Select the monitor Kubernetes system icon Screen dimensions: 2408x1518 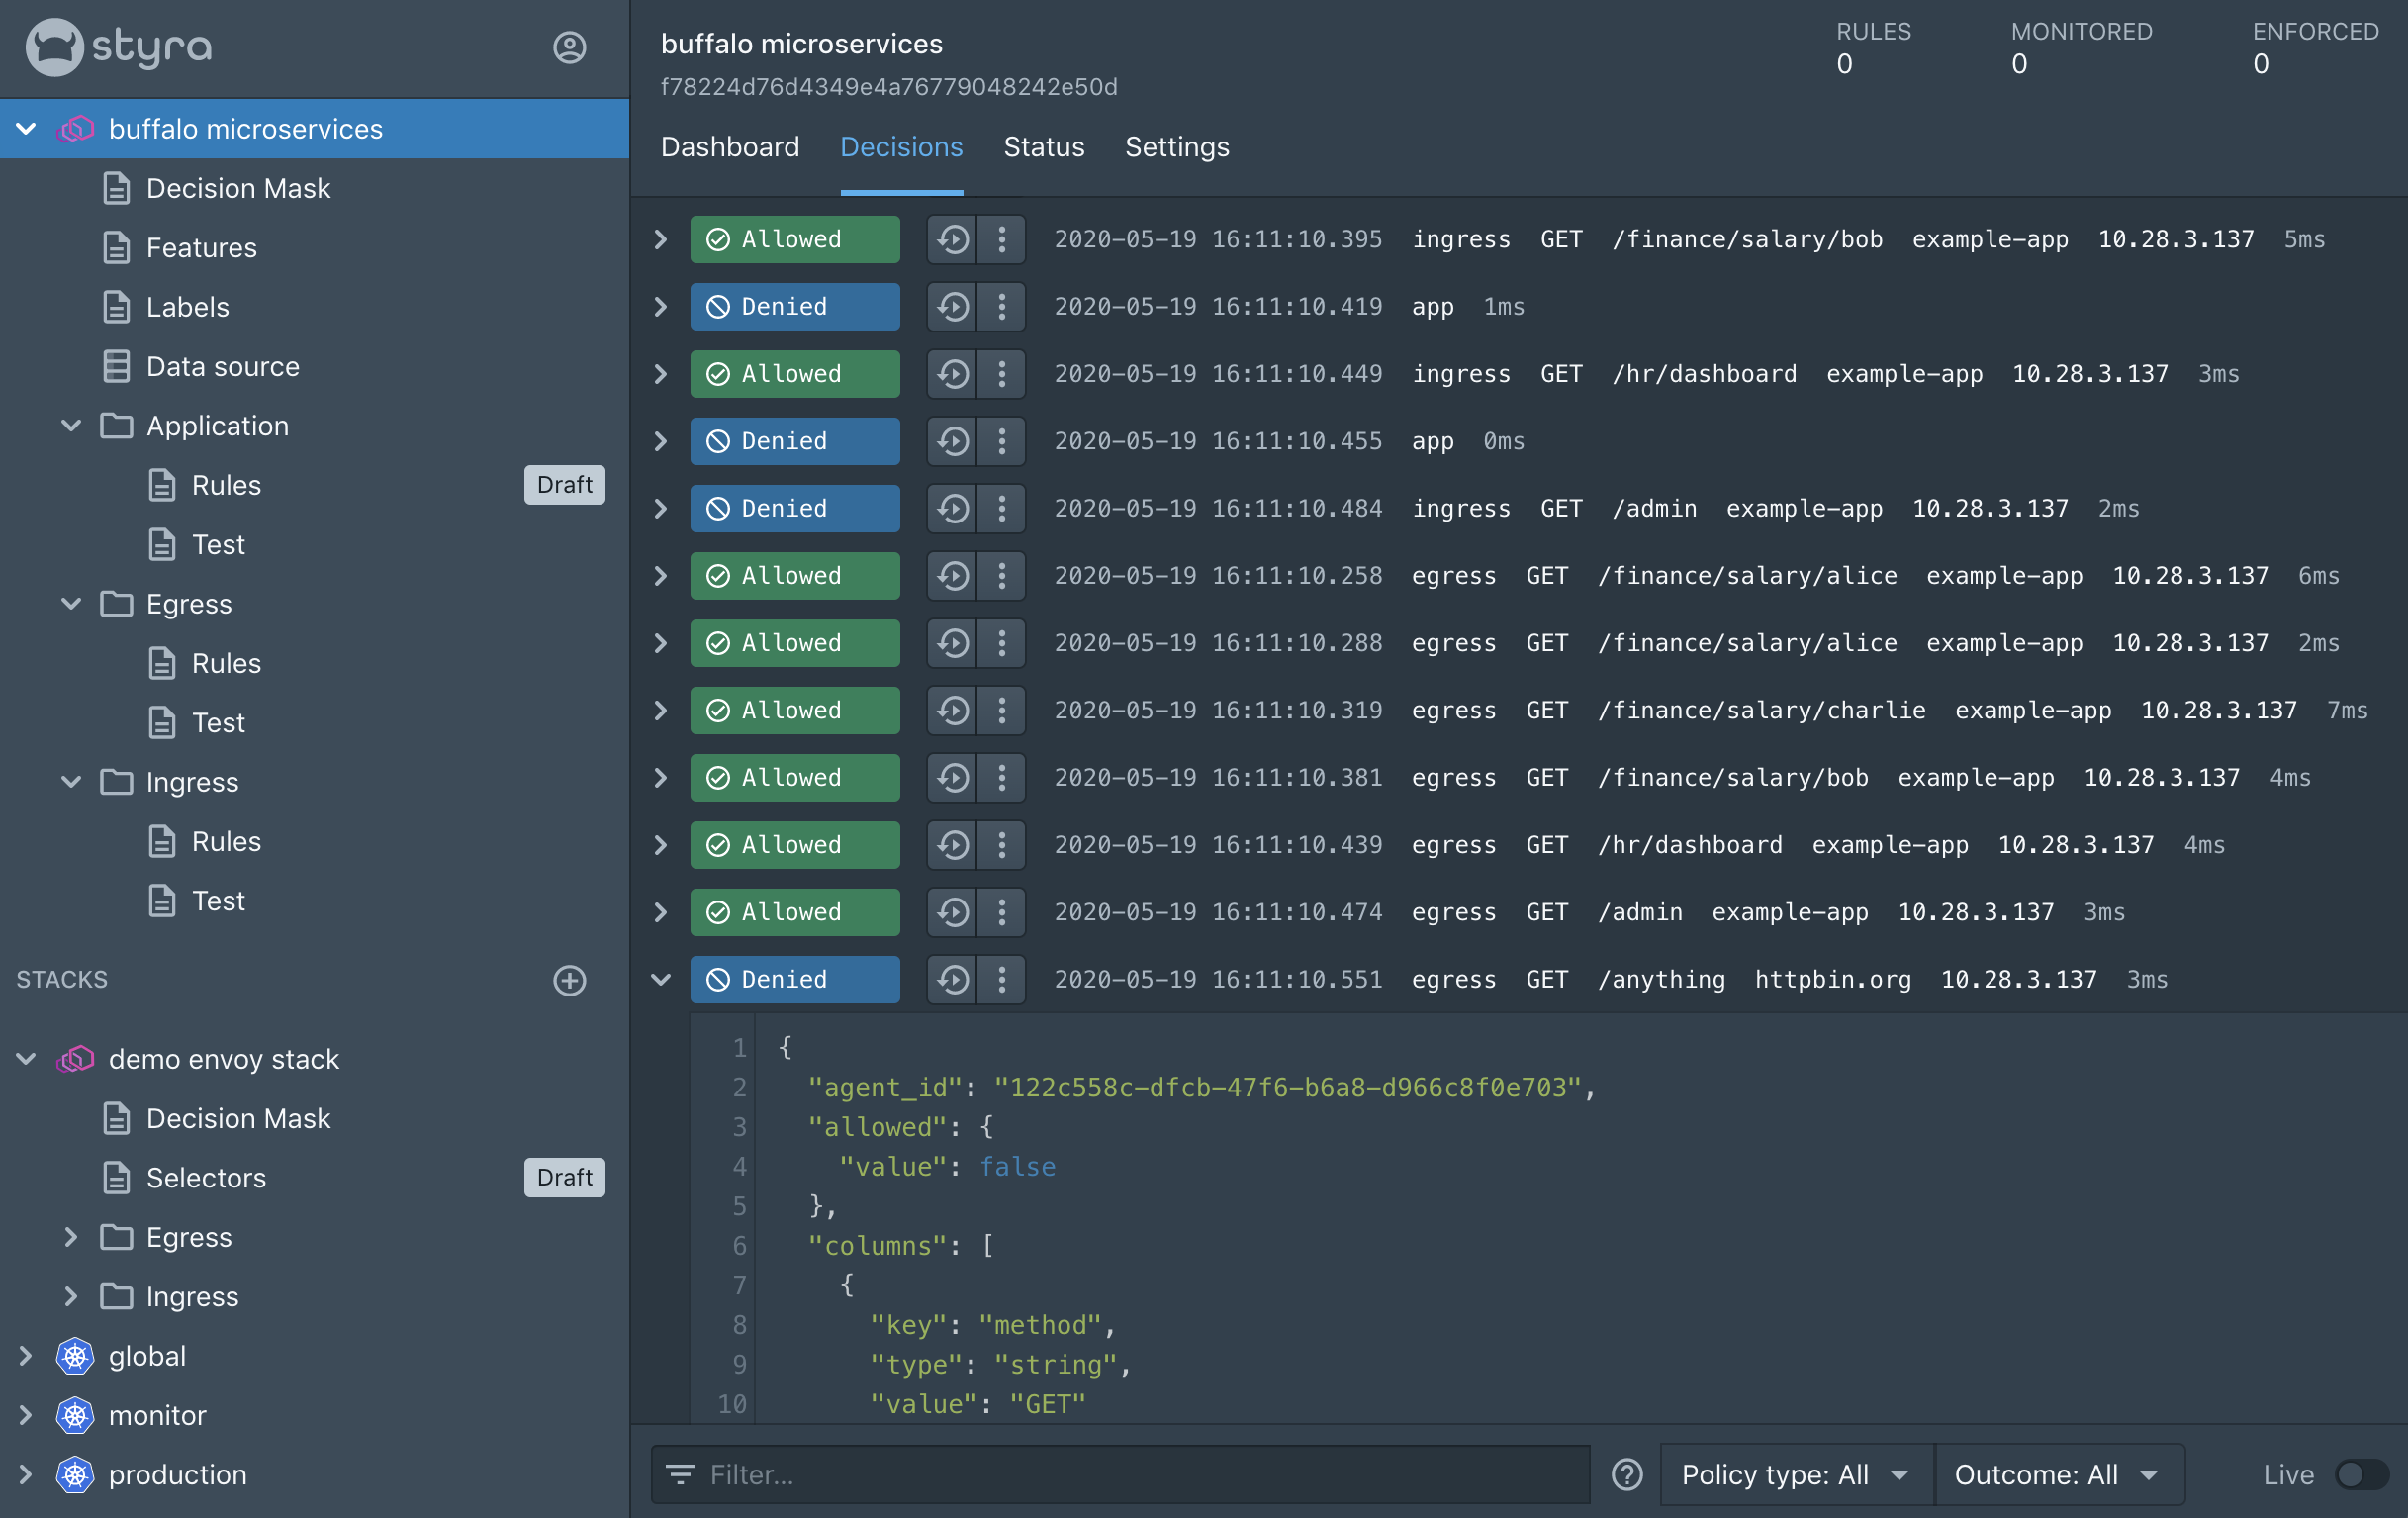coord(75,1415)
